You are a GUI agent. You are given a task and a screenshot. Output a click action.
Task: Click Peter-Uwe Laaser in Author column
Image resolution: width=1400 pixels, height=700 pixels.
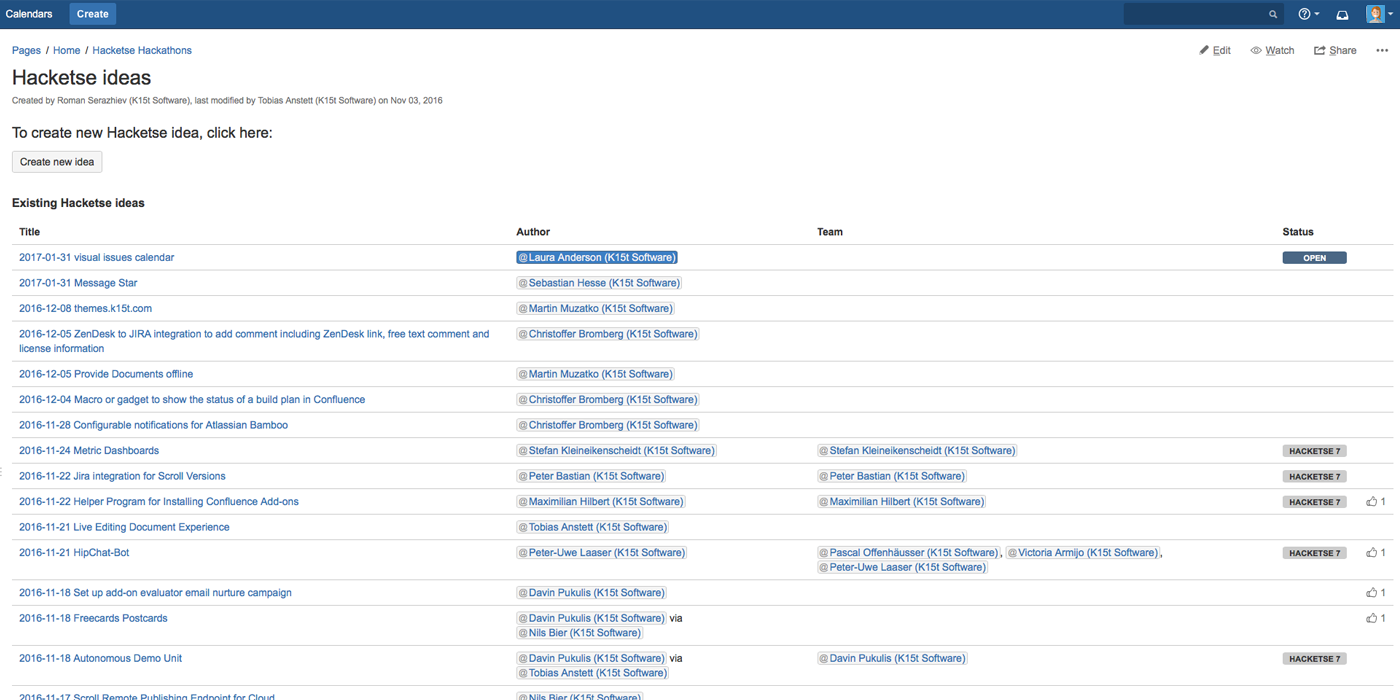[x=601, y=553]
